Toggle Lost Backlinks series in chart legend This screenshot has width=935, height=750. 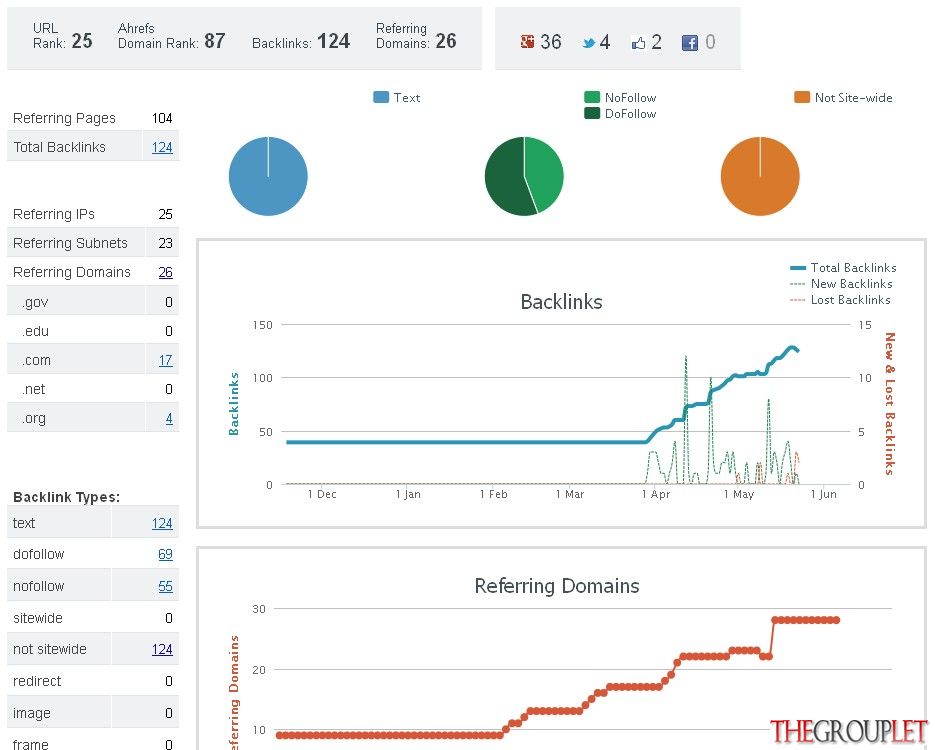coord(840,300)
